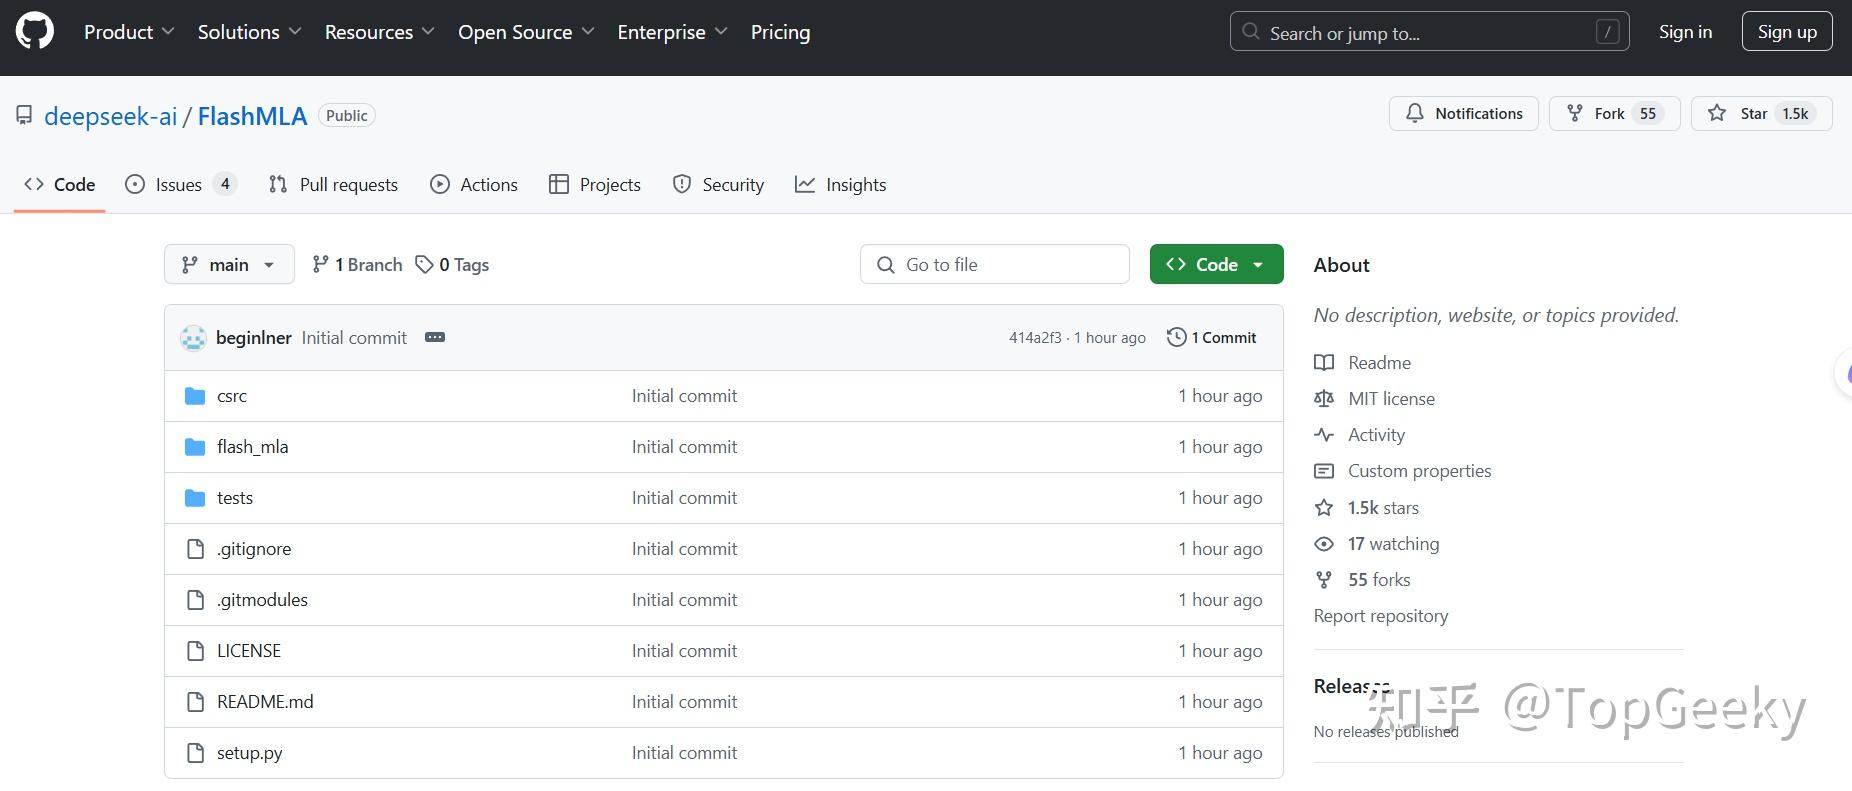Expand commit message ellipsis button
Image resolution: width=1852 pixels, height=791 pixels.
[435, 338]
